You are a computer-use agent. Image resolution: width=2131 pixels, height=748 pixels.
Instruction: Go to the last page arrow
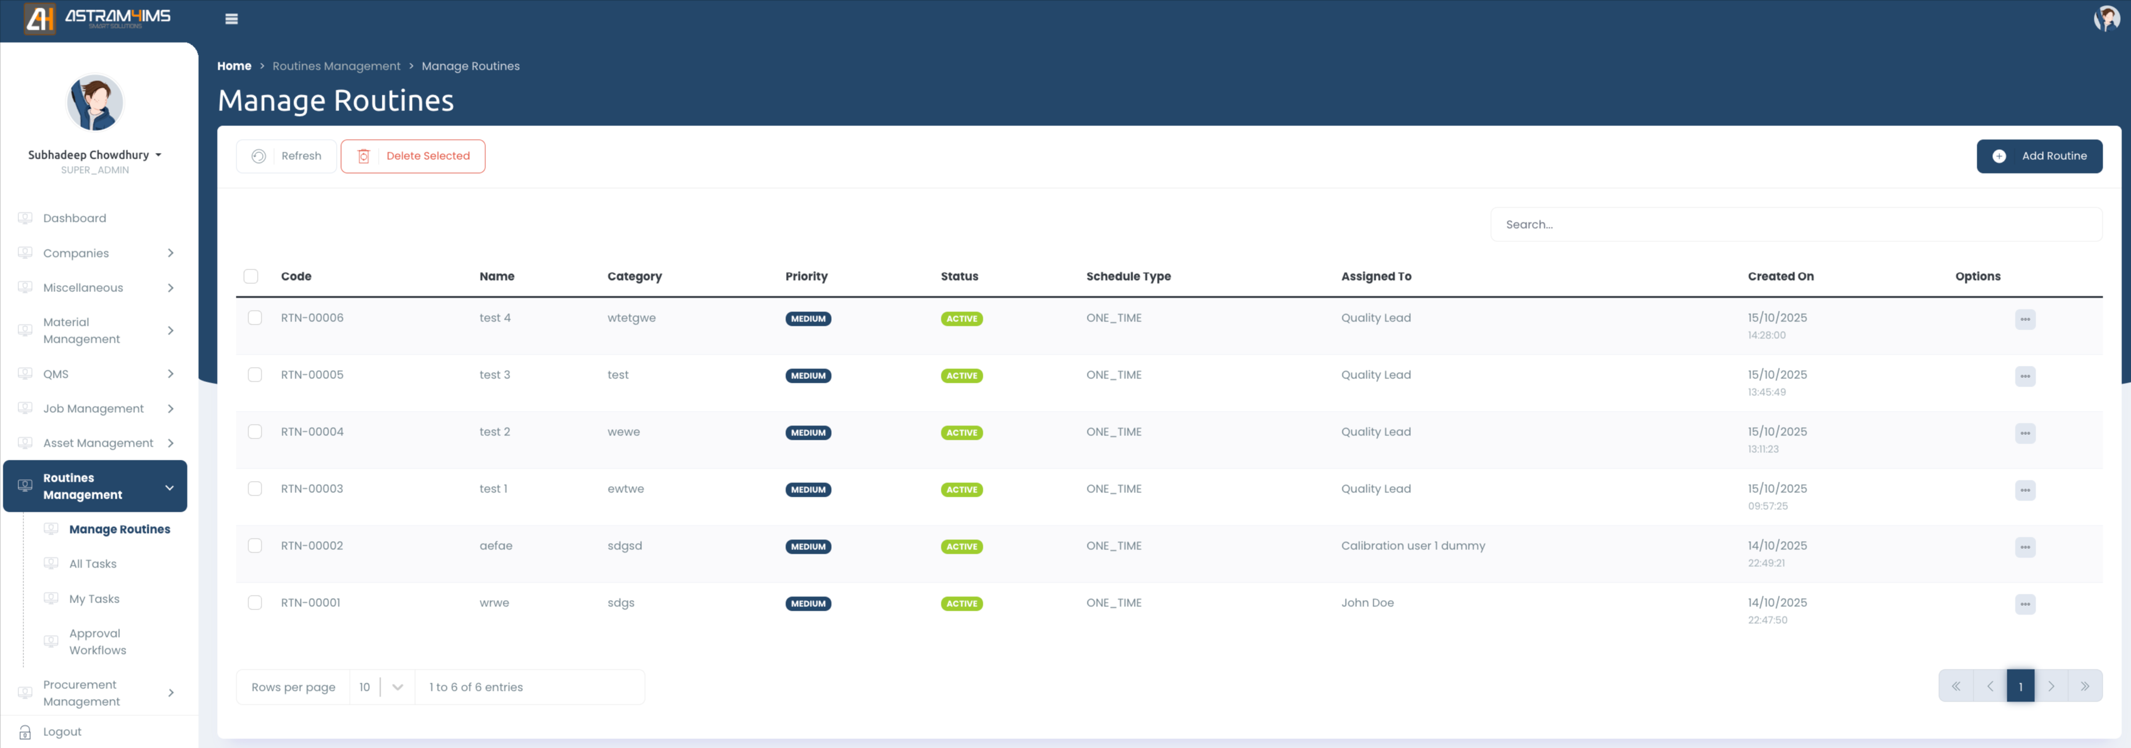pos(2085,686)
